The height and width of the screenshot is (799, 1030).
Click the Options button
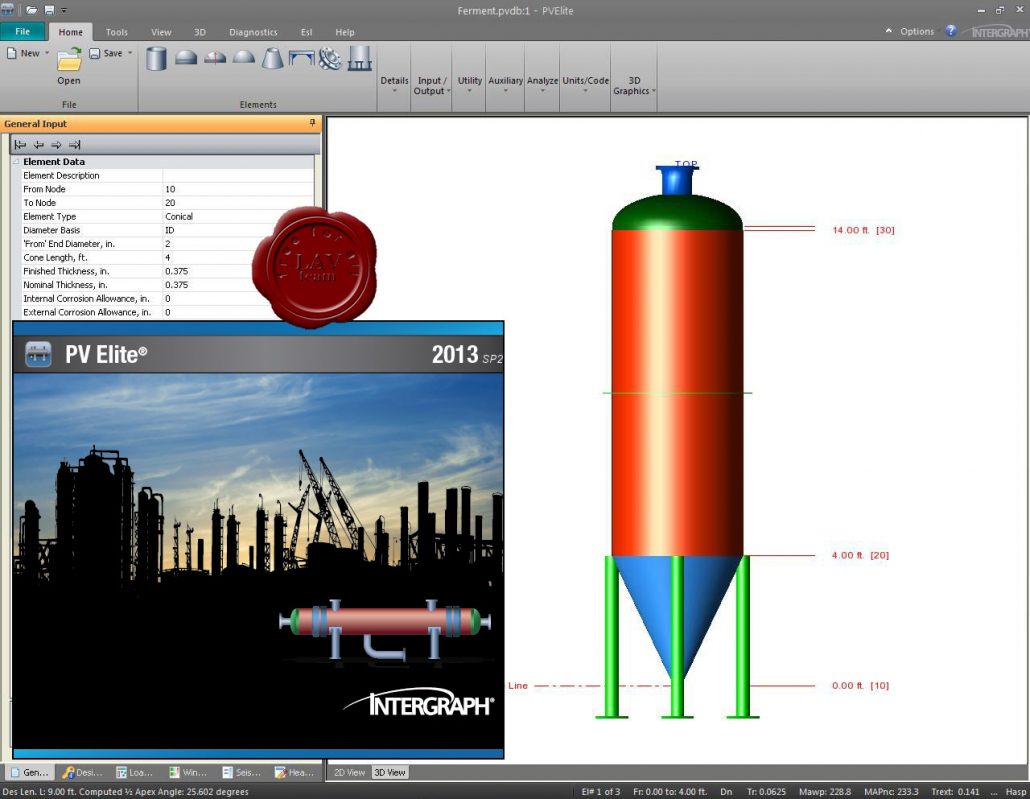pyautogui.click(x=916, y=31)
